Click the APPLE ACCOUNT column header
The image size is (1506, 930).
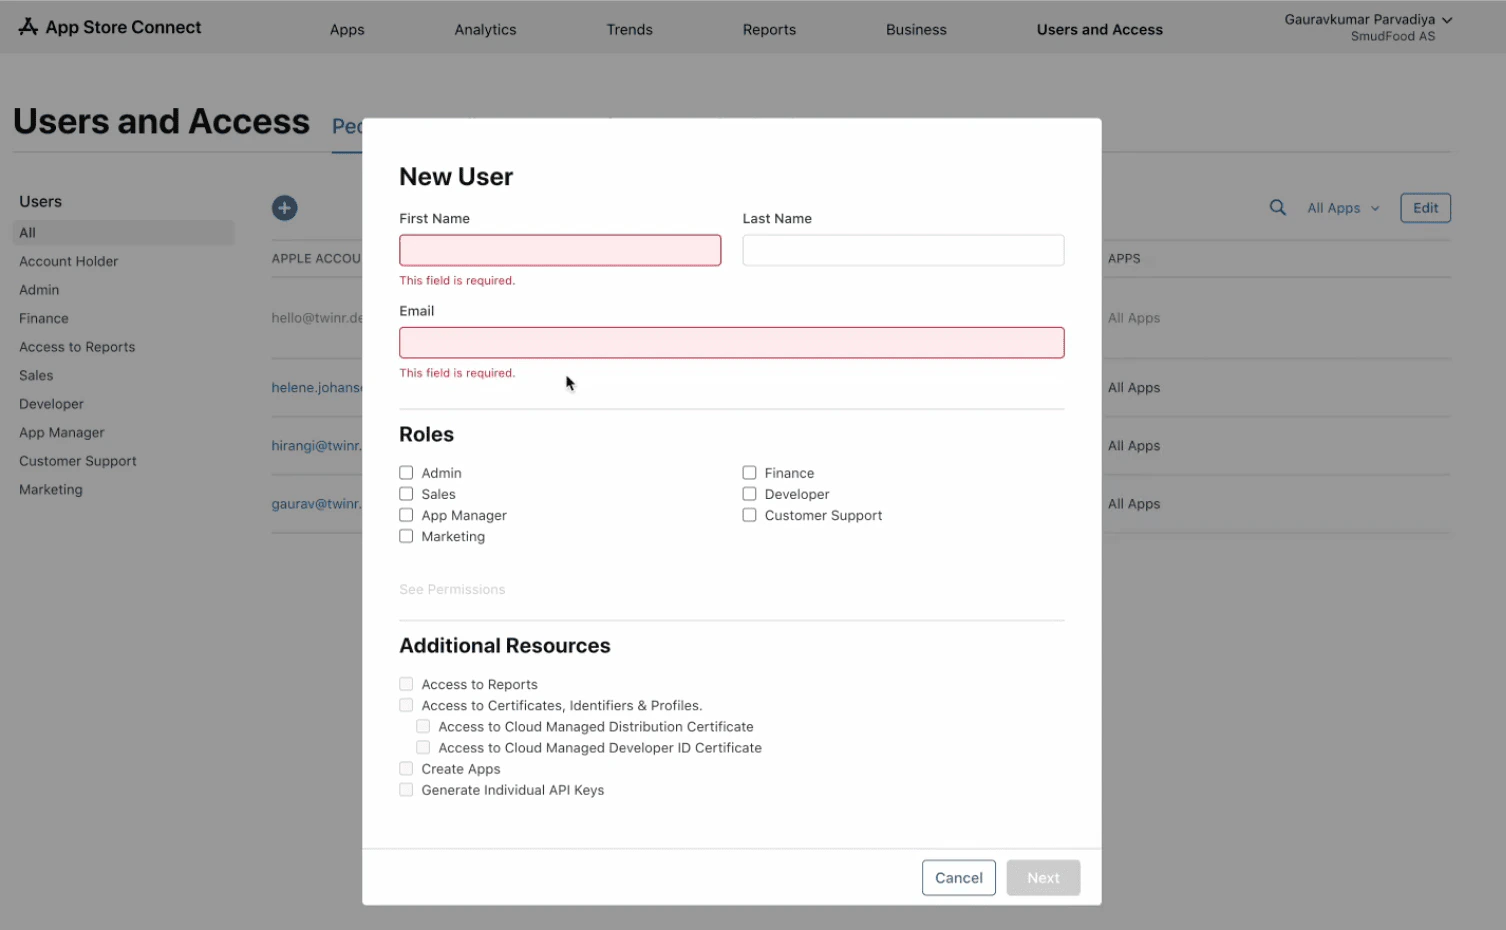pyautogui.click(x=316, y=258)
